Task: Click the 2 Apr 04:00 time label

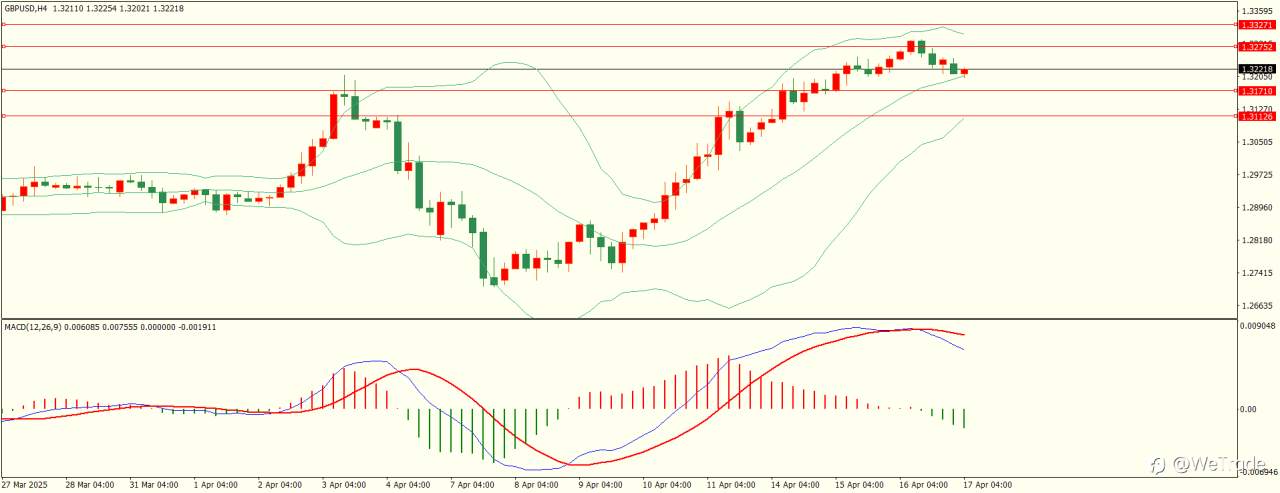Action: [280, 485]
